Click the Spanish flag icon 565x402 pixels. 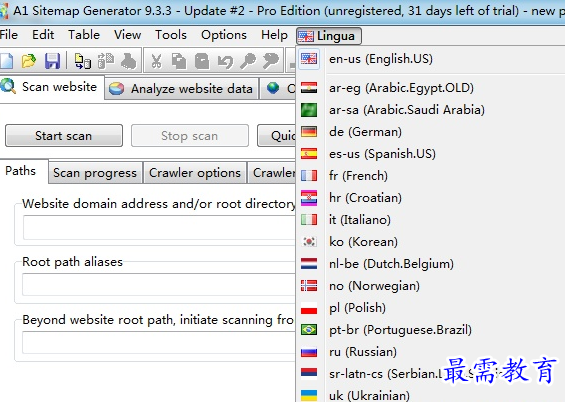[309, 154]
